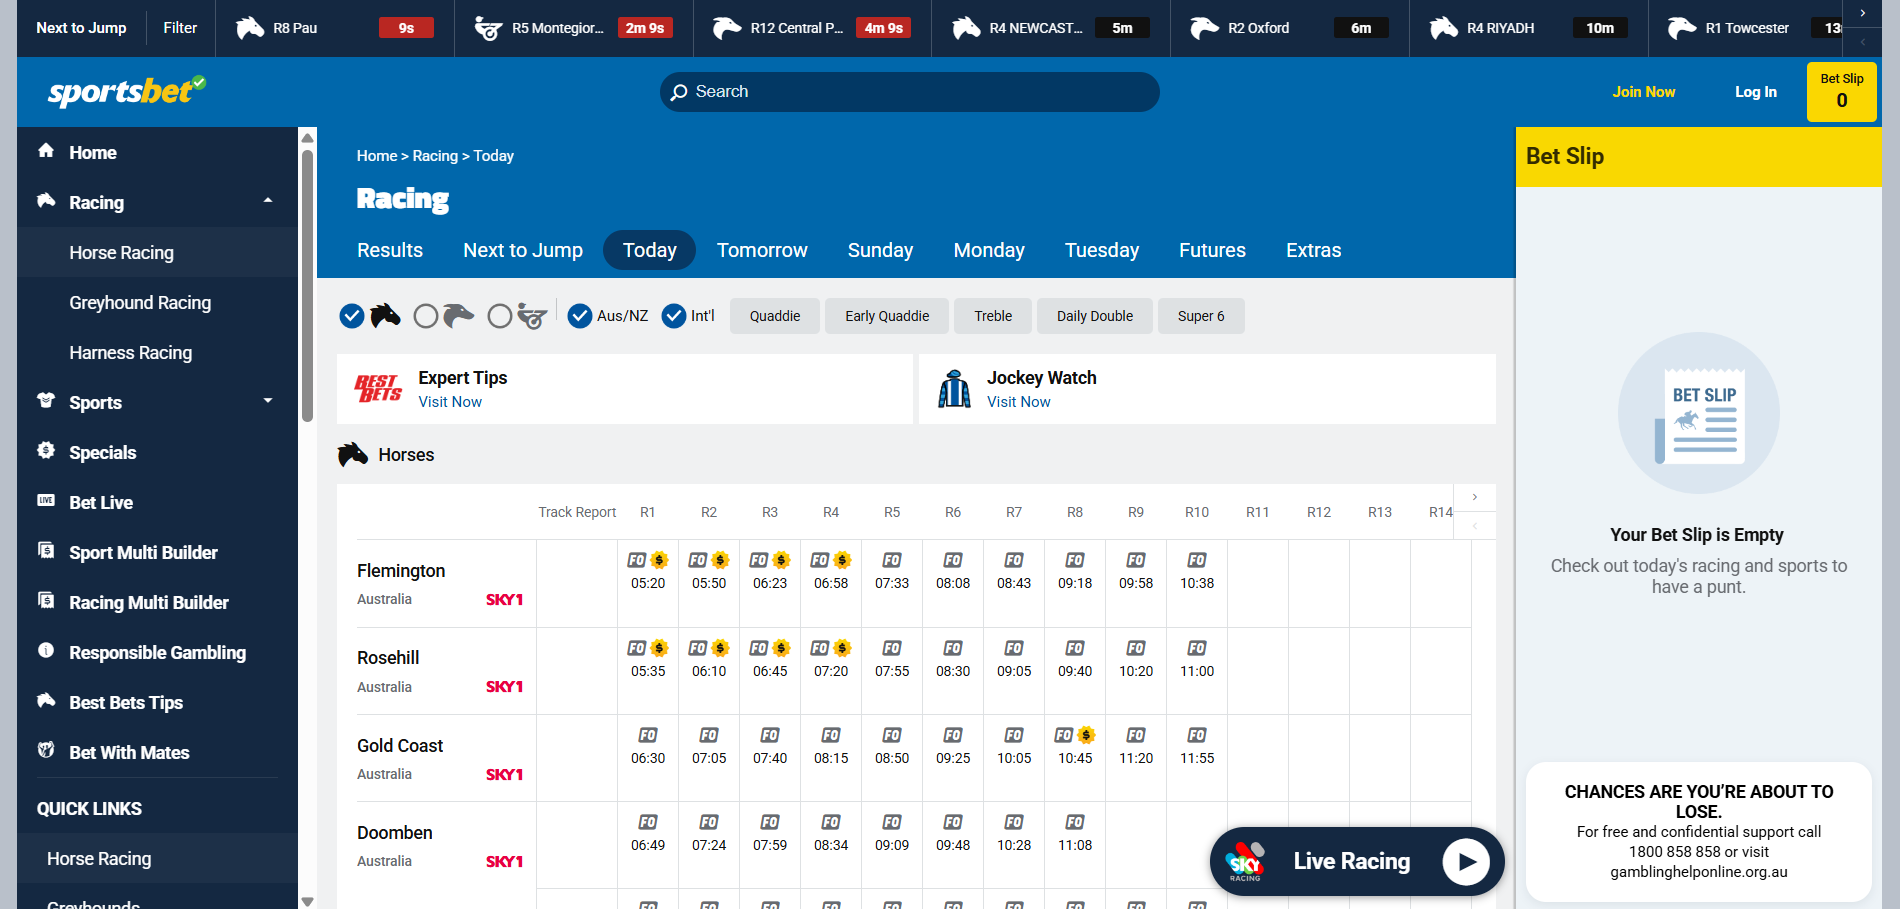Click the R8 Pau horse icon
The image size is (1900, 909).
[250, 28]
